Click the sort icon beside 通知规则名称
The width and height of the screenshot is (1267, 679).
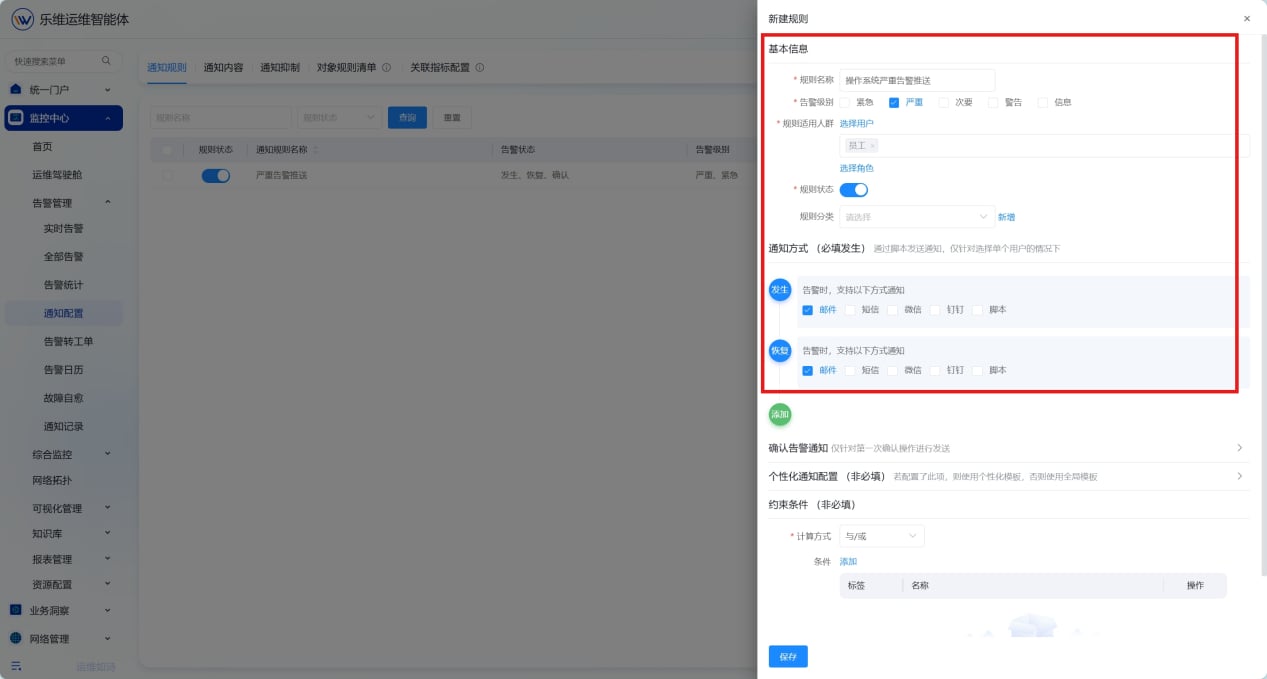(x=316, y=149)
